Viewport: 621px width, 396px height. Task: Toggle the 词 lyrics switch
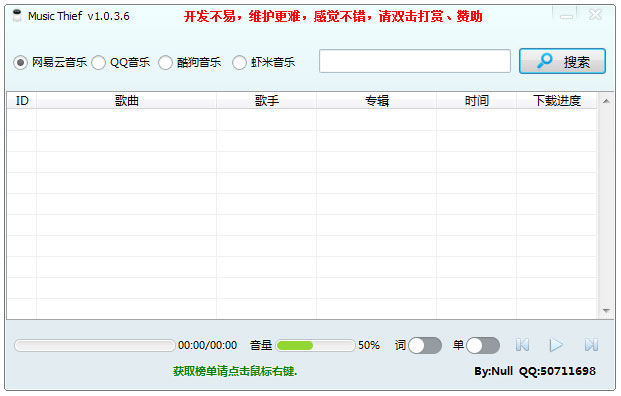point(425,346)
